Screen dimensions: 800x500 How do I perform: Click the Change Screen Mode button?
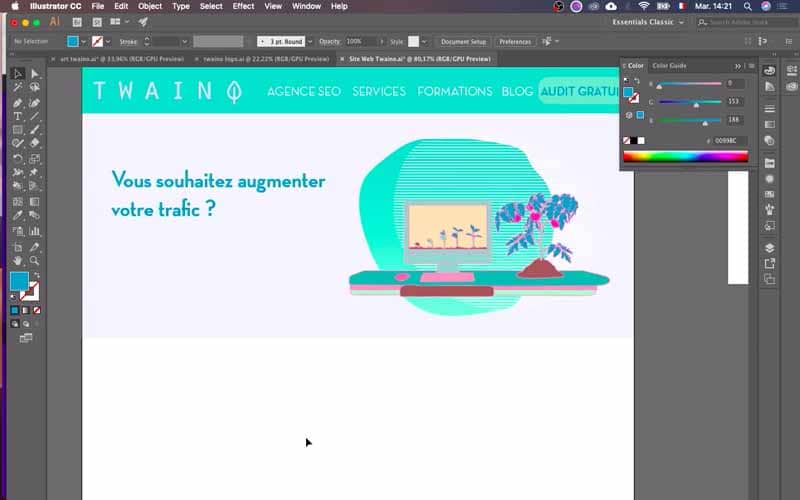26,338
